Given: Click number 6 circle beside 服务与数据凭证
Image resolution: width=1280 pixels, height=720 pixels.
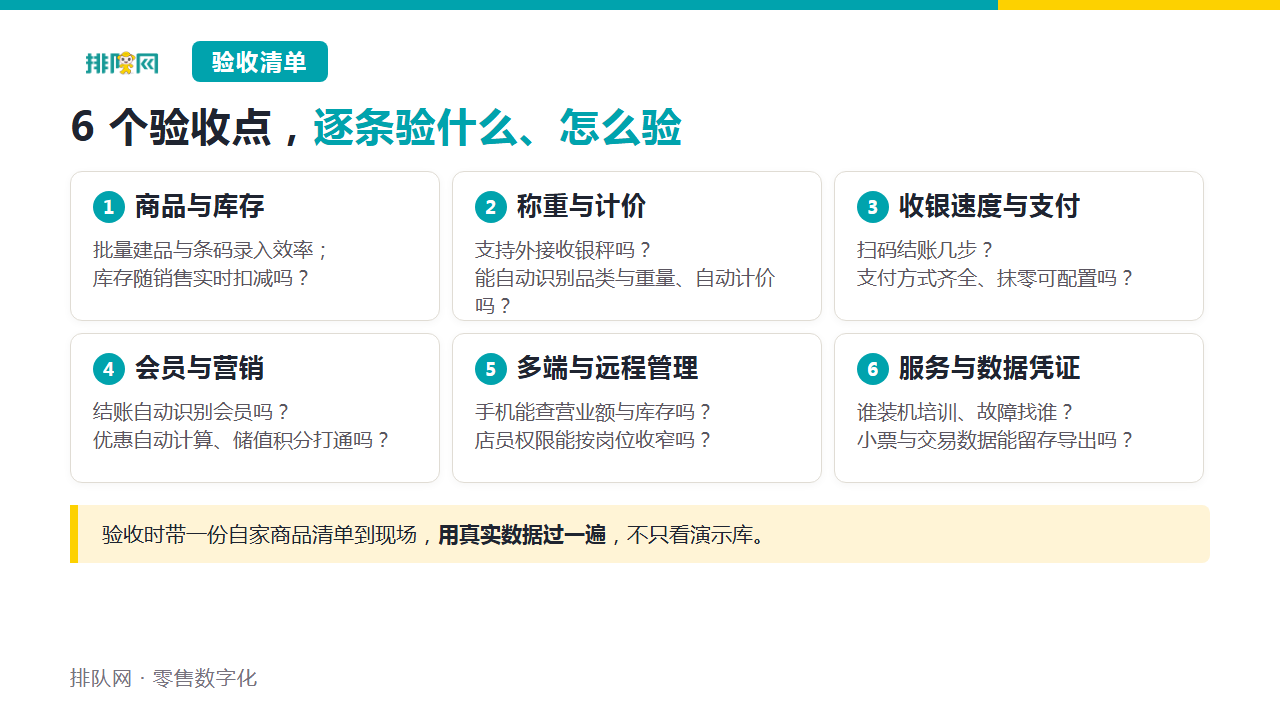Looking at the screenshot, I should point(872,369).
